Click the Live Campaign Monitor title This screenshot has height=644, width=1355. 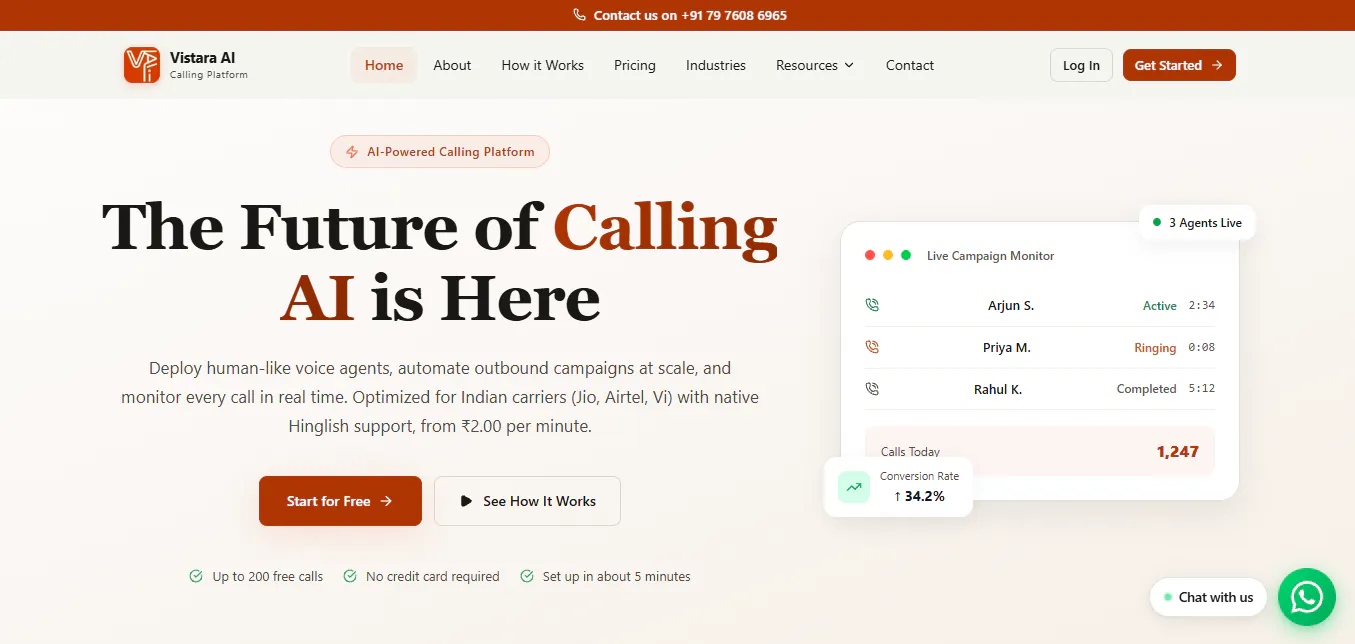coord(991,256)
